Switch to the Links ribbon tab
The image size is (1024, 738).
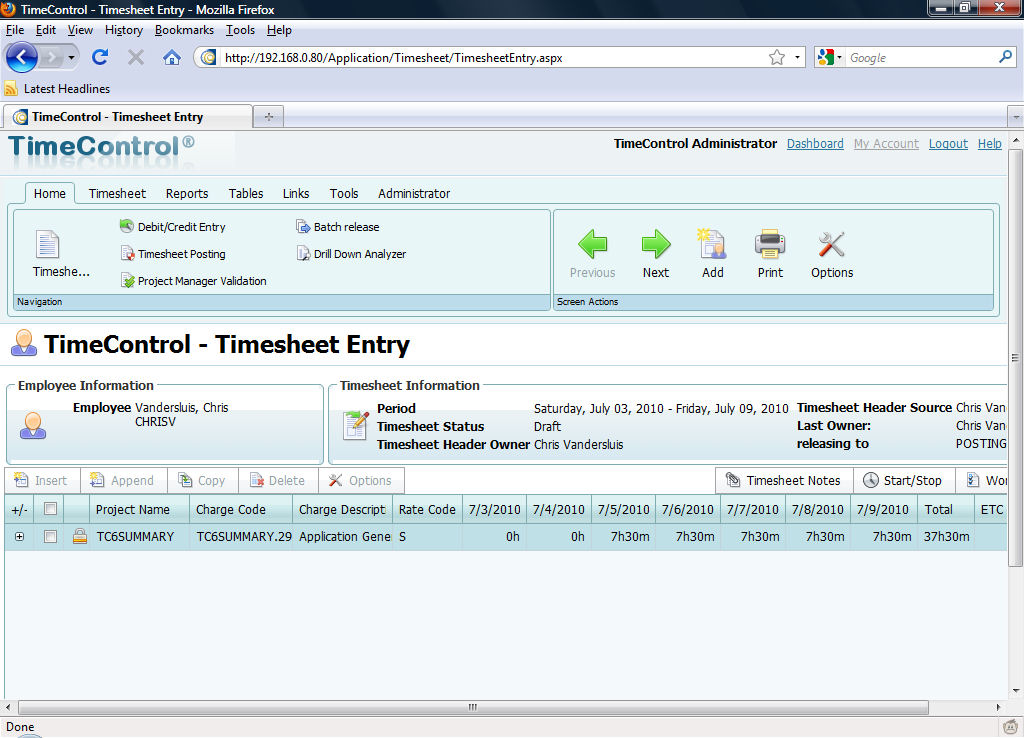(x=296, y=193)
